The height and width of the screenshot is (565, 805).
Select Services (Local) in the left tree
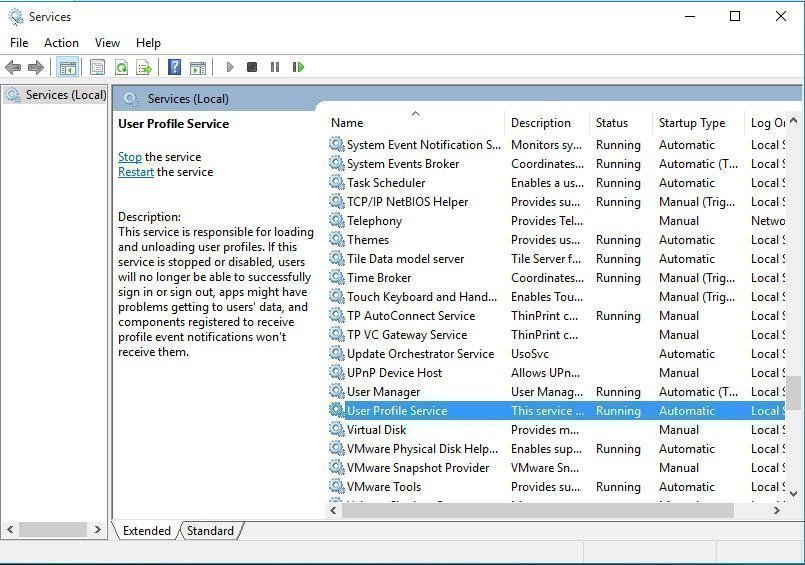pyautogui.click(x=65, y=95)
